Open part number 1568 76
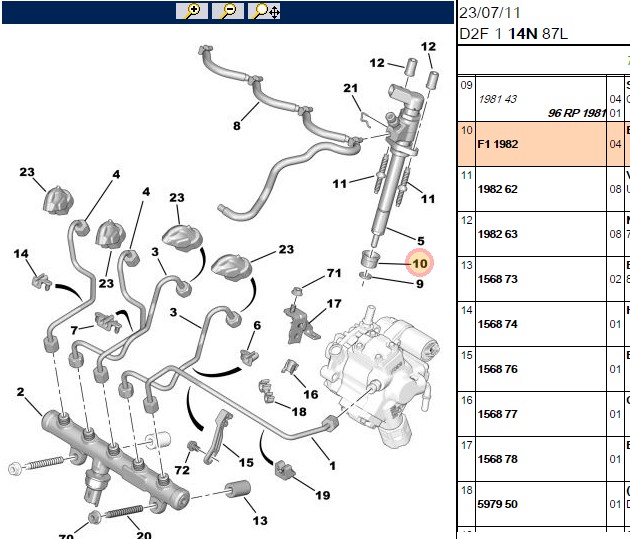The width and height of the screenshot is (630, 539). (497, 369)
